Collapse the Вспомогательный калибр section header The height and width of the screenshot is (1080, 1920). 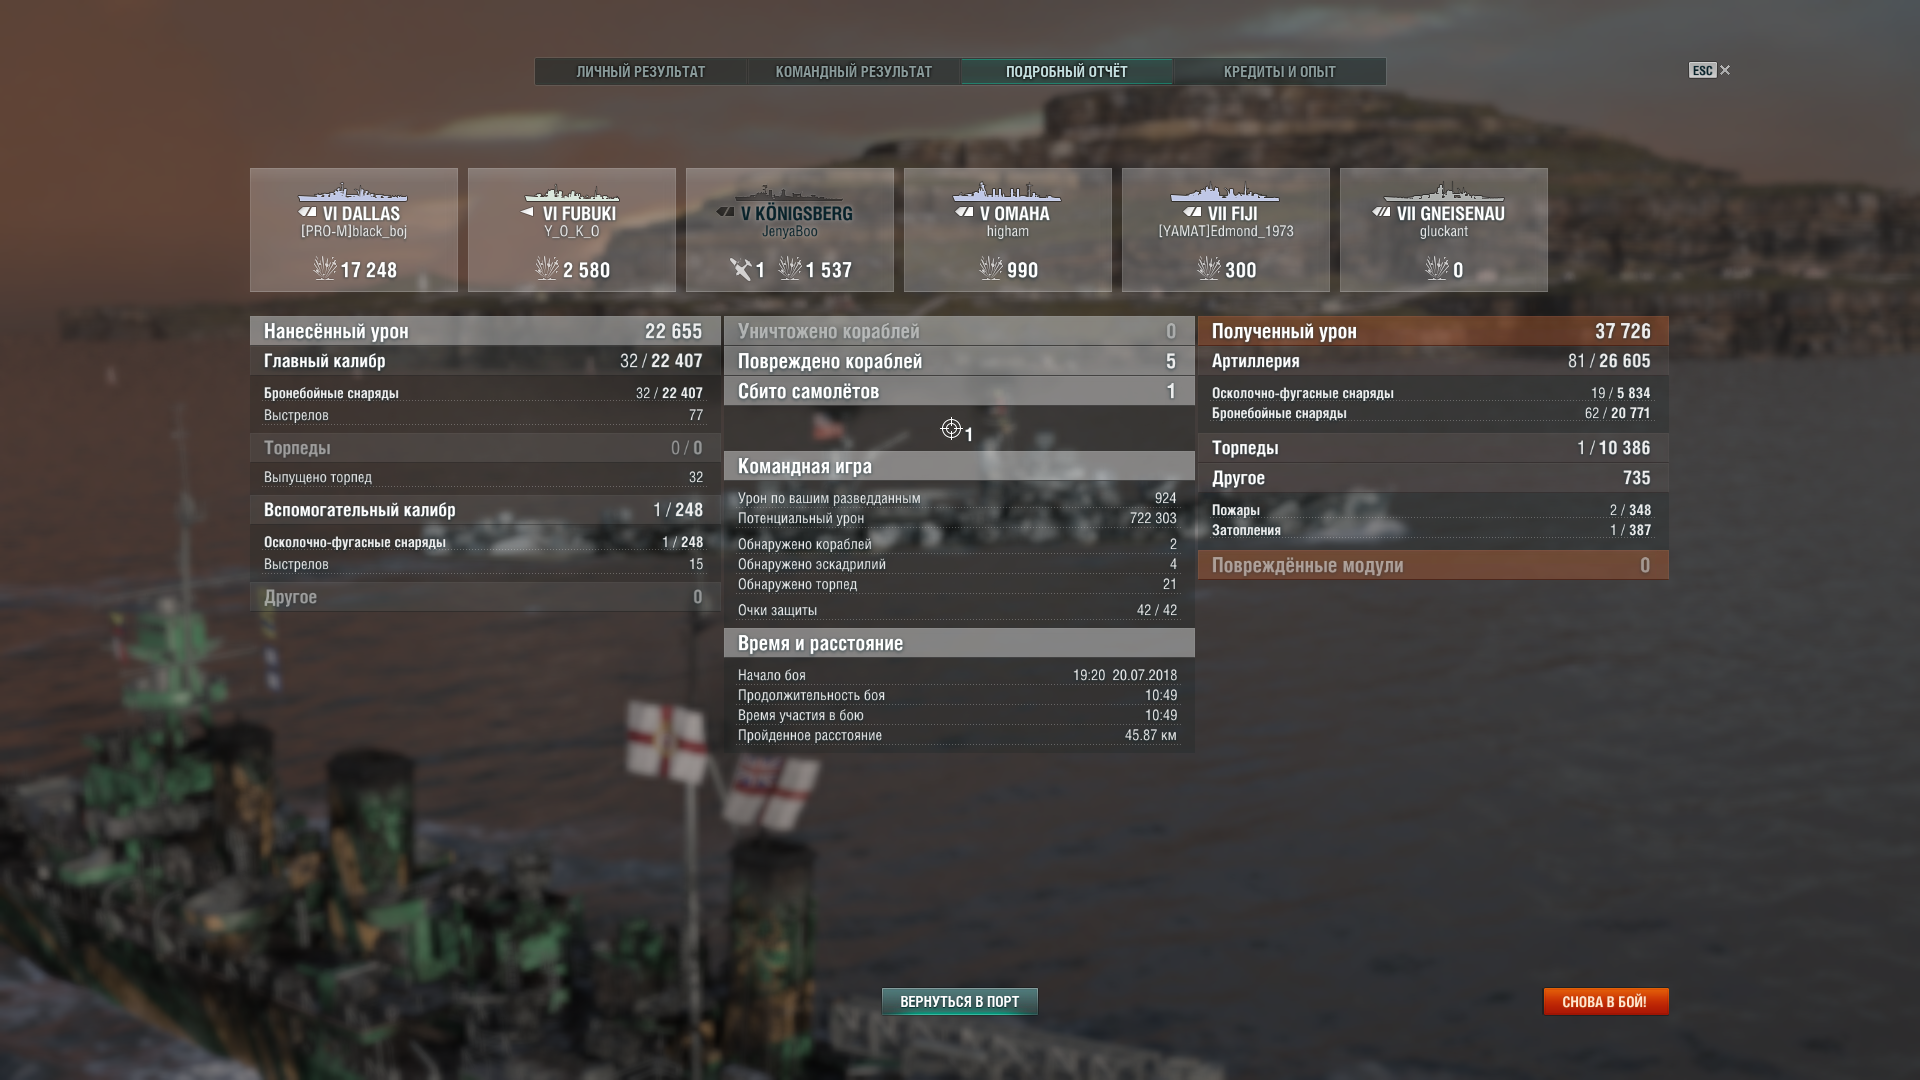(x=485, y=510)
